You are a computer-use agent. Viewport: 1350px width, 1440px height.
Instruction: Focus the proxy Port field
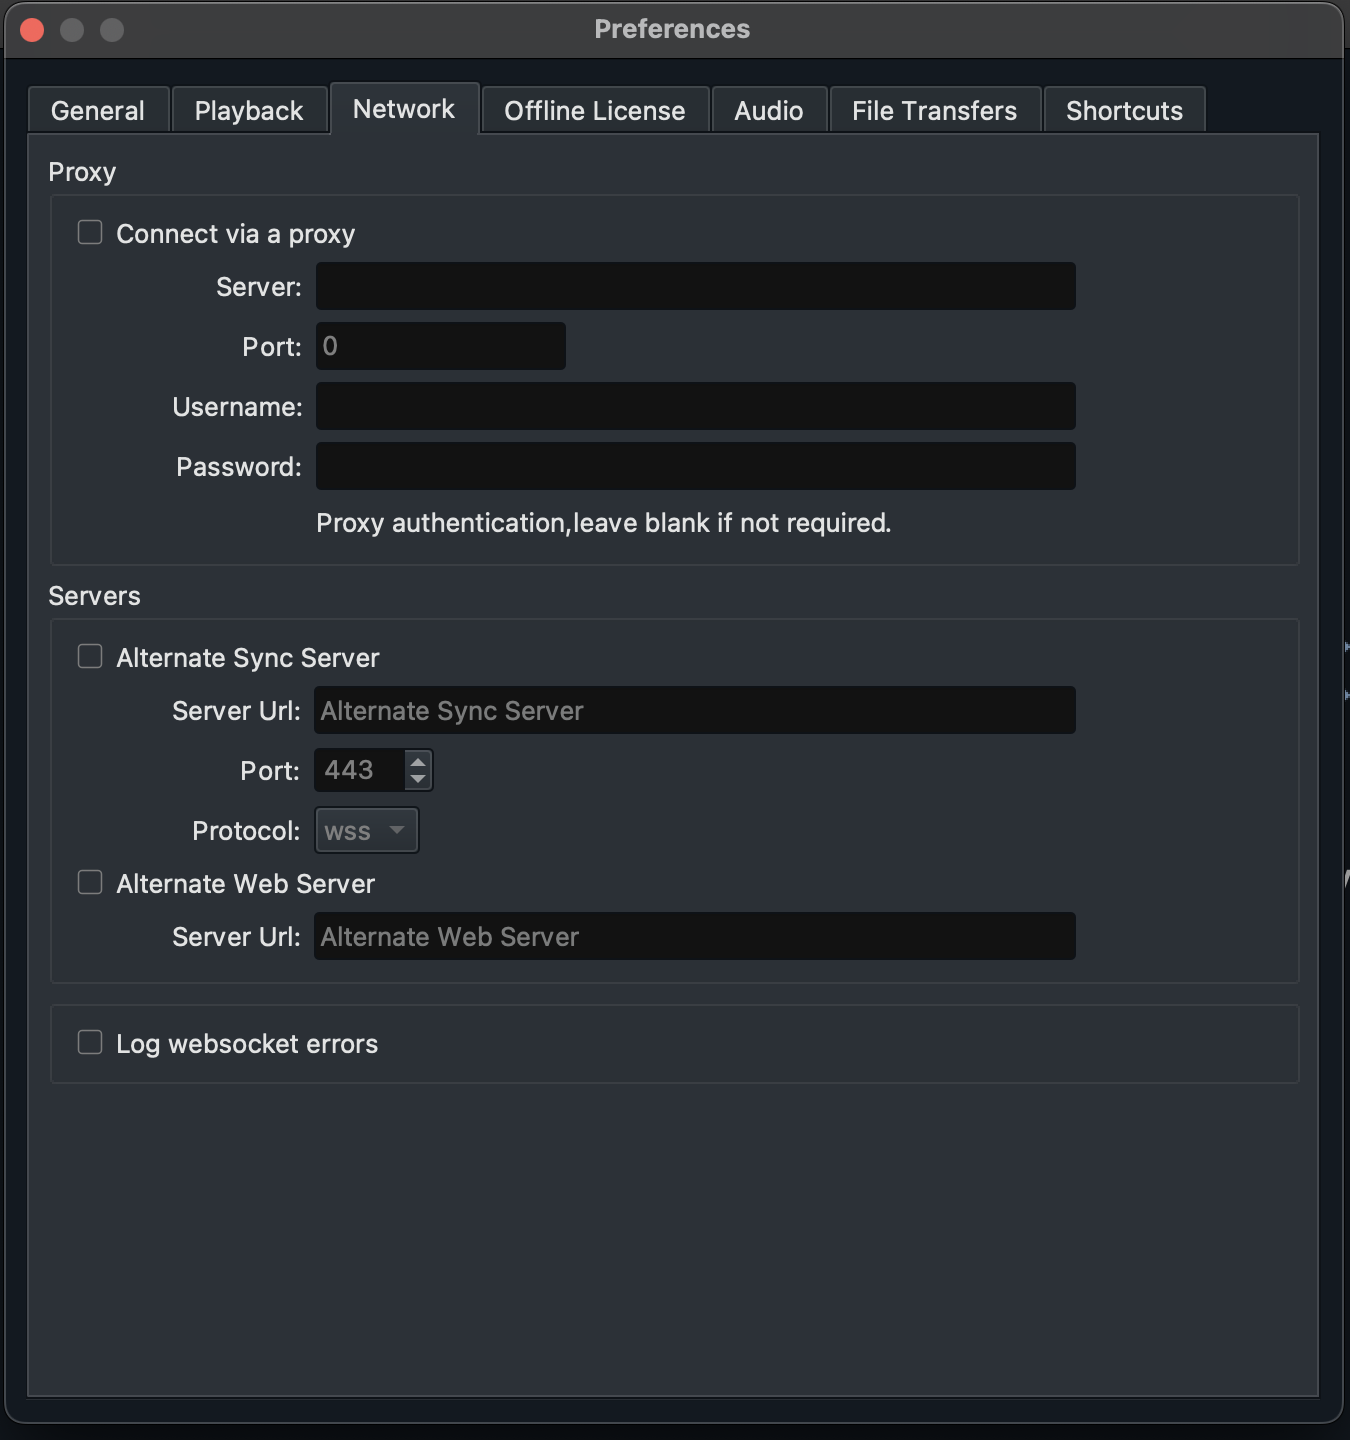click(441, 346)
